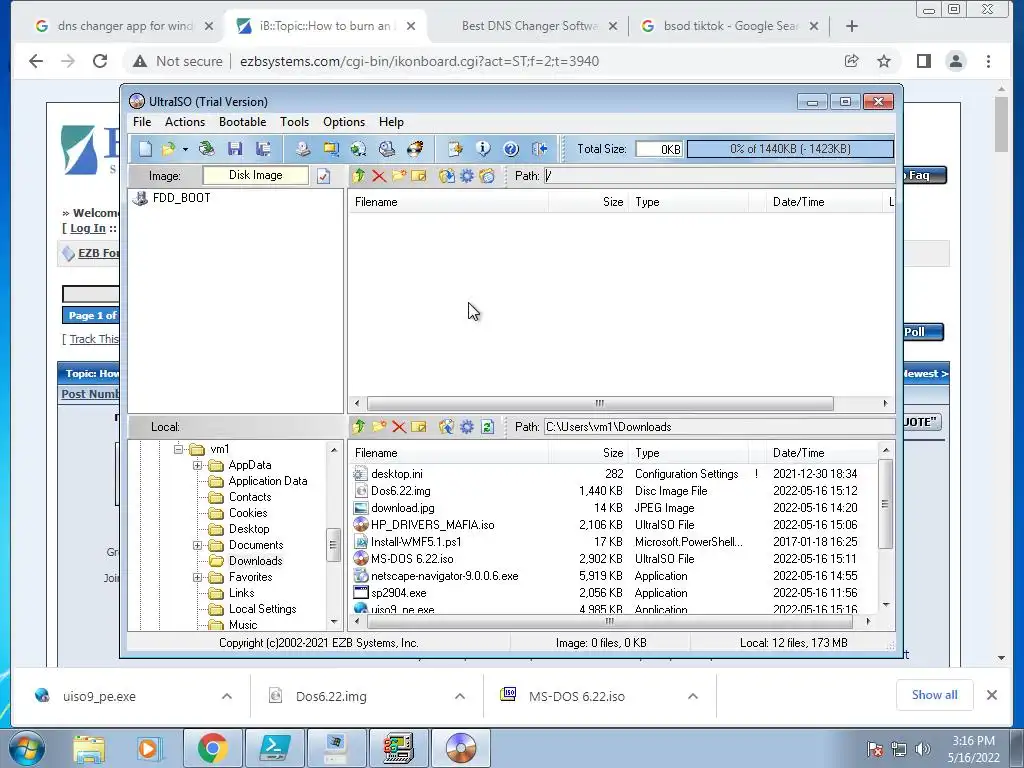This screenshot has width=1024, height=768.
Task: Click the Make CD/DVD image icon
Action: (302, 149)
